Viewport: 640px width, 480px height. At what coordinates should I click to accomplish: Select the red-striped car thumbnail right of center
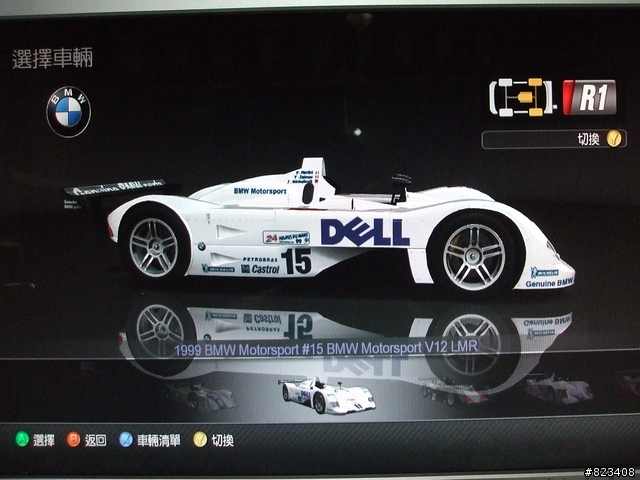click(454, 391)
